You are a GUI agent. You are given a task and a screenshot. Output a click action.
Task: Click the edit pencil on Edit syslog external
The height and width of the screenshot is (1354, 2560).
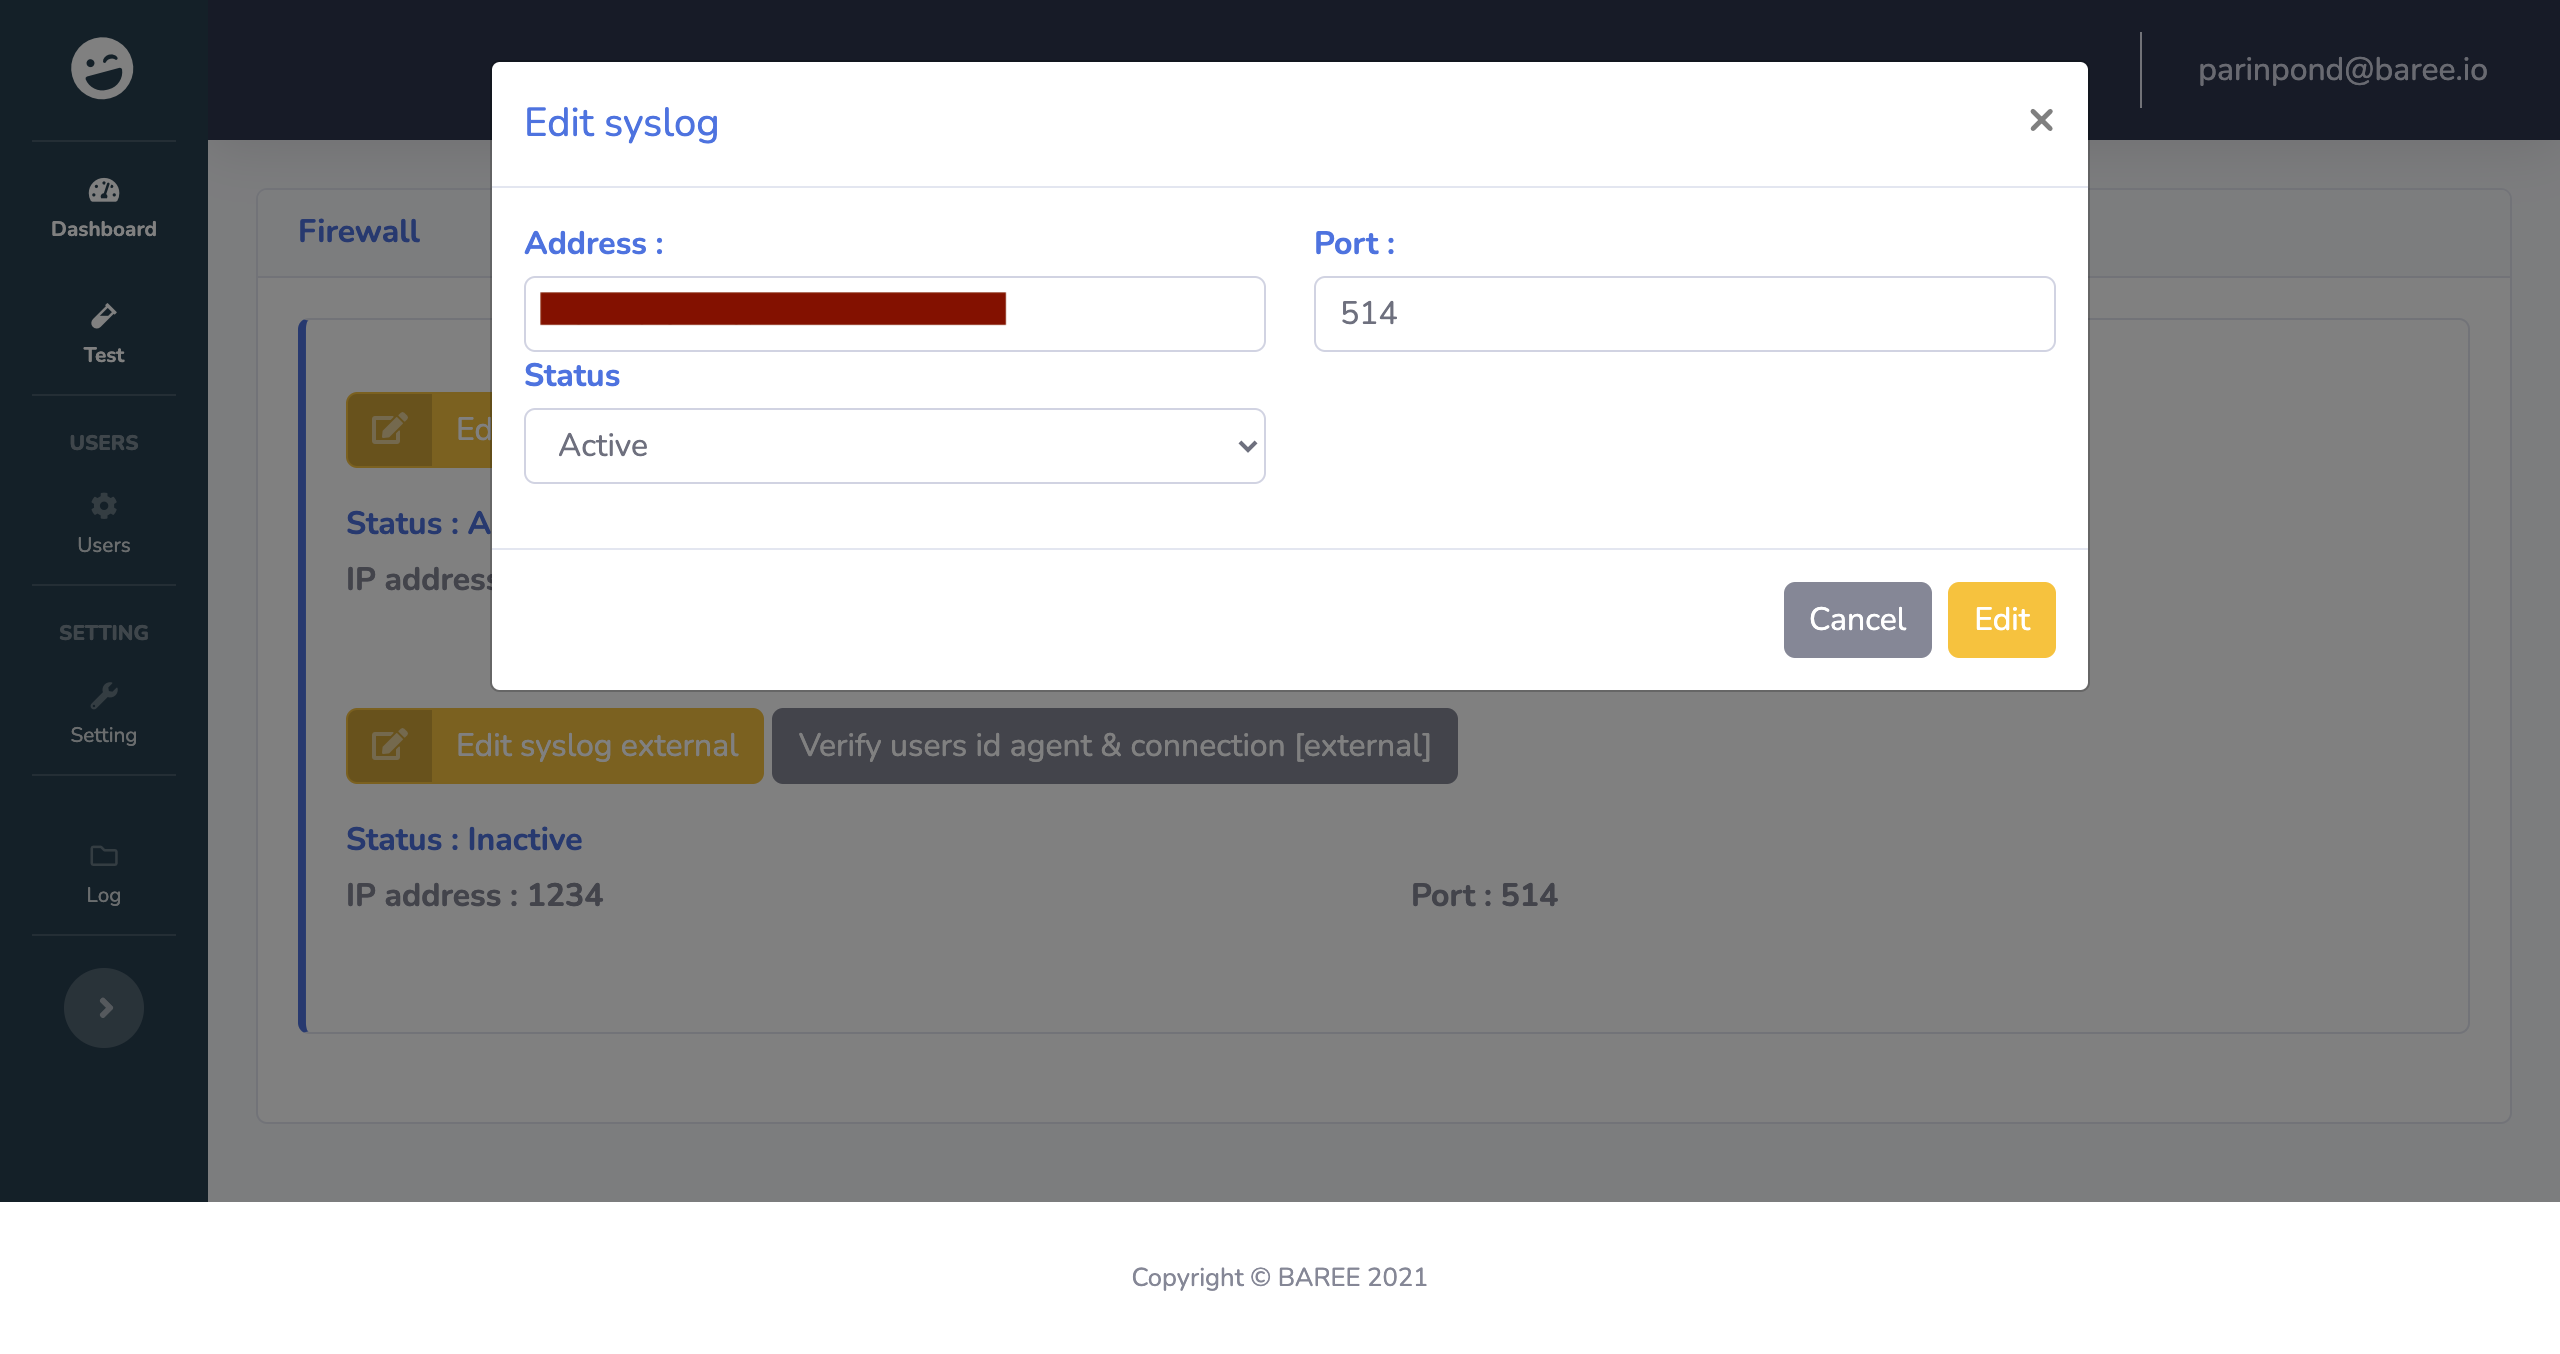pos(390,745)
